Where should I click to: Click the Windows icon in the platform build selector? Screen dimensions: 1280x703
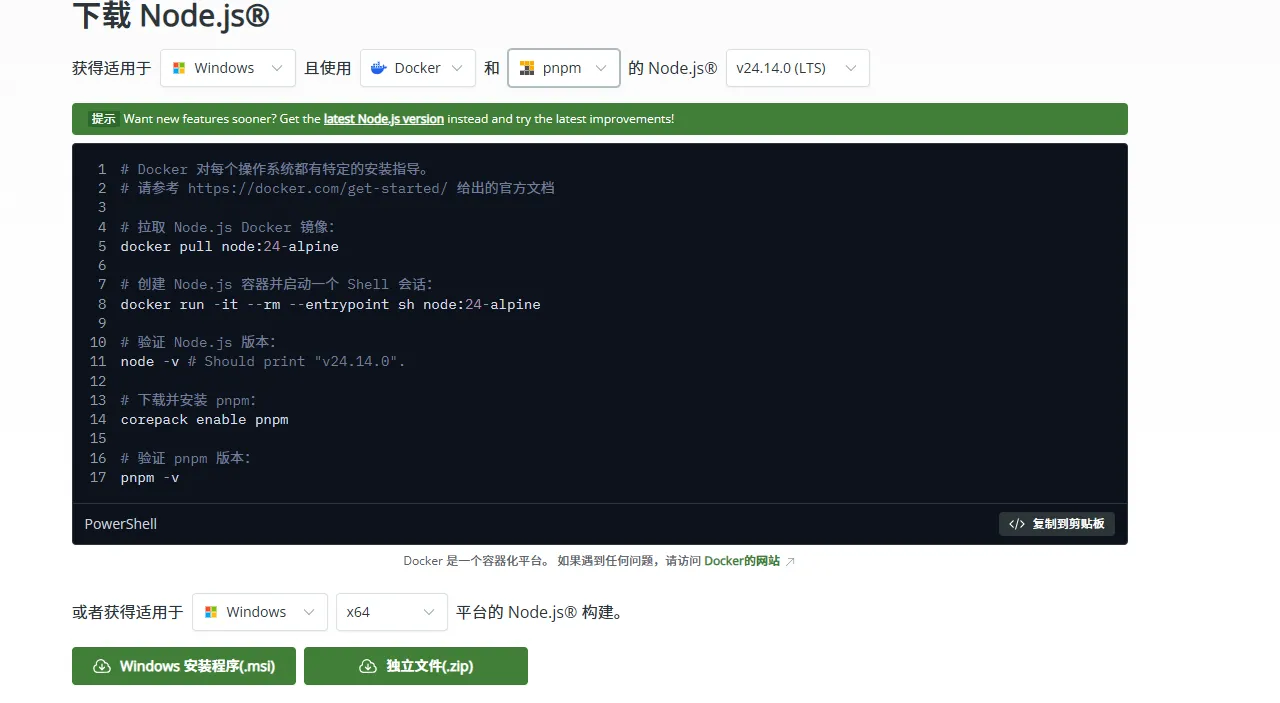(211, 611)
